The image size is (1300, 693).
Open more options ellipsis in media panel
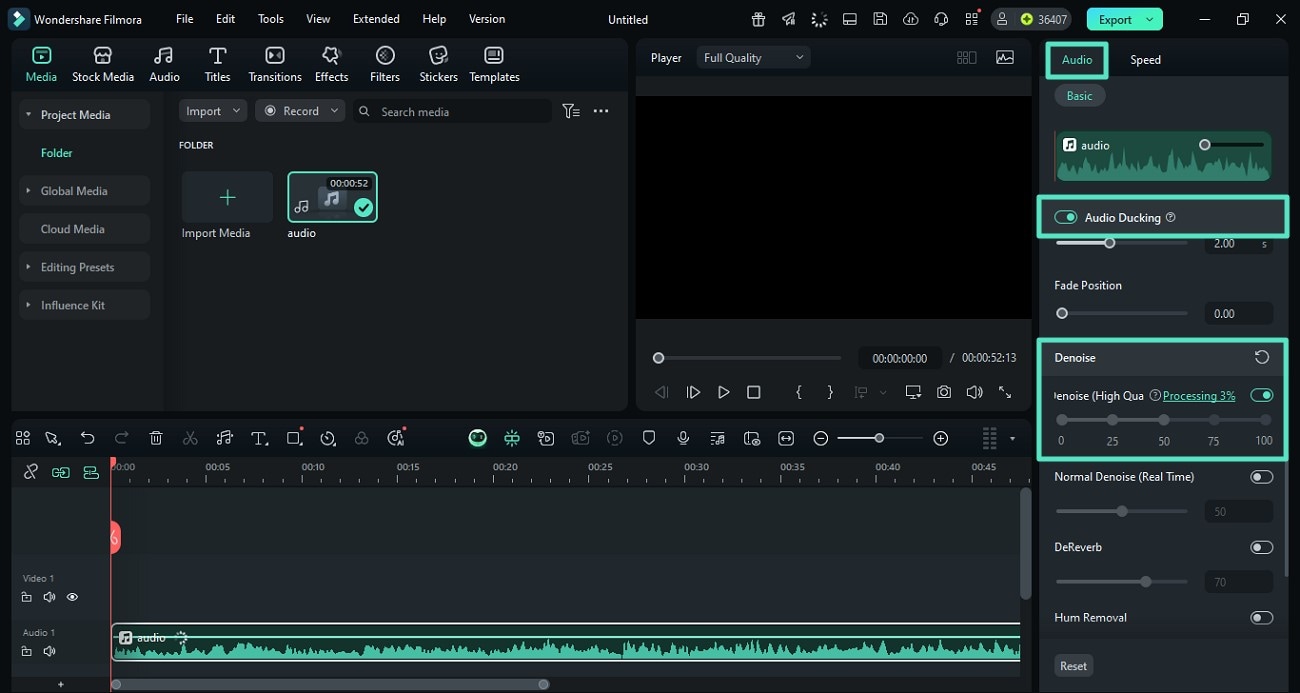[601, 111]
